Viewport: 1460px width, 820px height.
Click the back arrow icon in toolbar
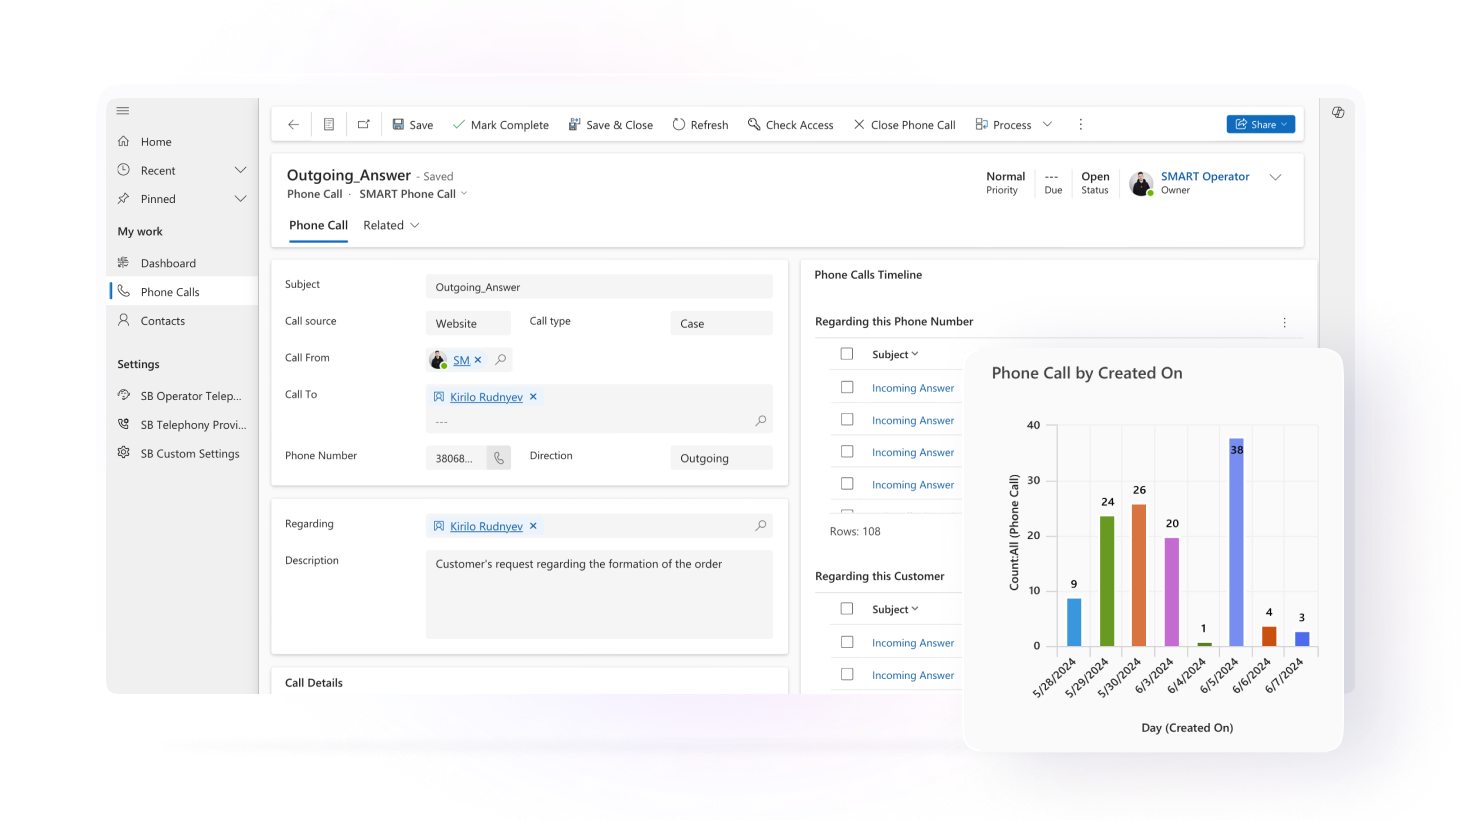point(293,125)
